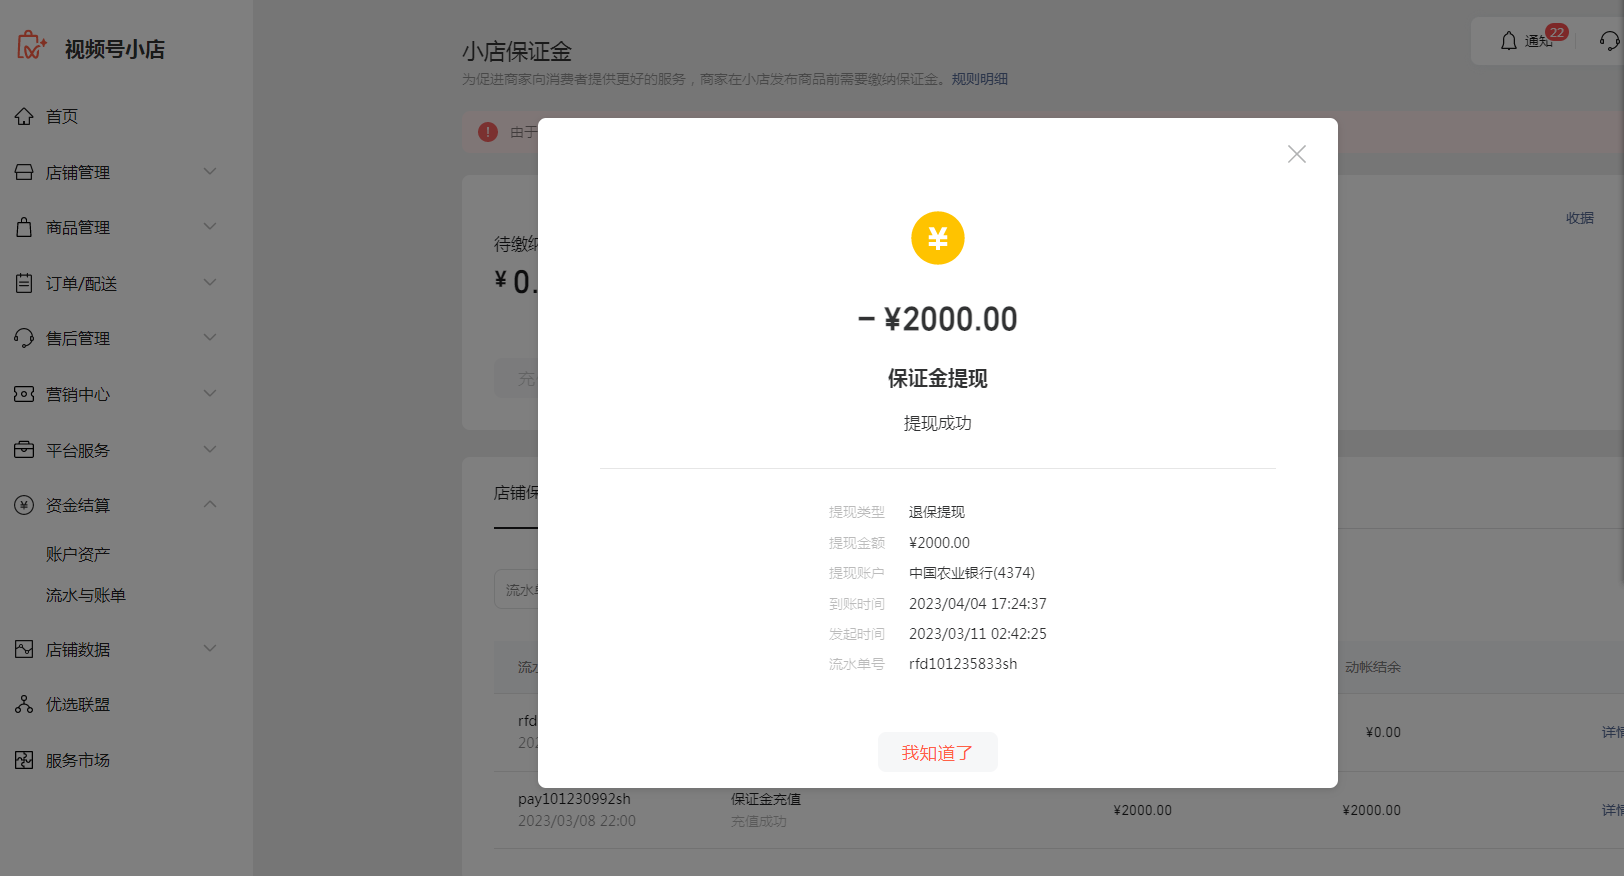Viewport: 1624px width, 876px height.
Task: Confirm with the 我知道了 button
Action: pyautogui.click(x=937, y=752)
